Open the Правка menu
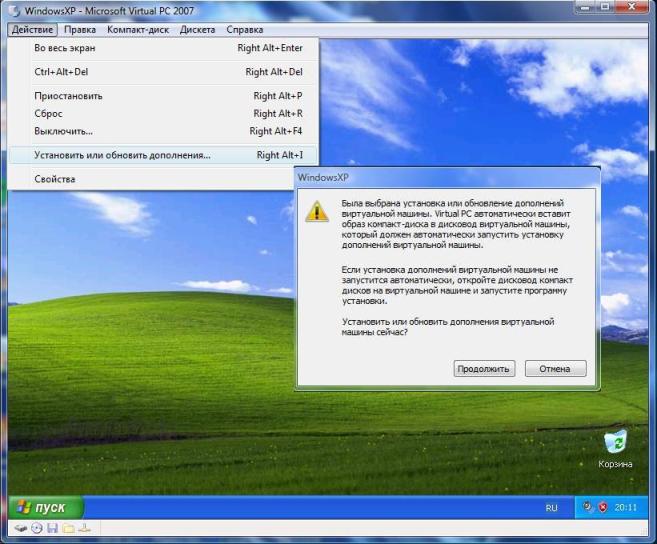 tap(80, 30)
